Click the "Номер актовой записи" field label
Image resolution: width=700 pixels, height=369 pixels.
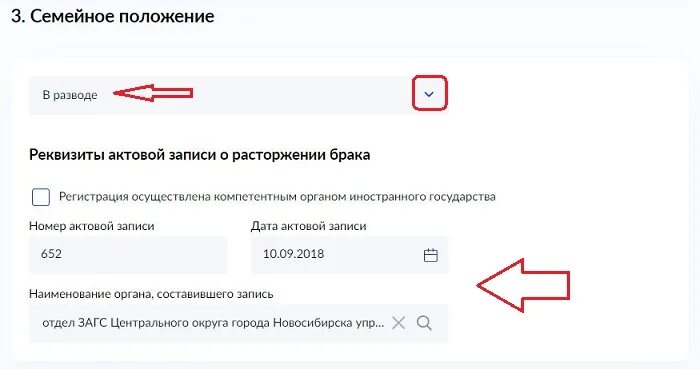click(92, 226)
